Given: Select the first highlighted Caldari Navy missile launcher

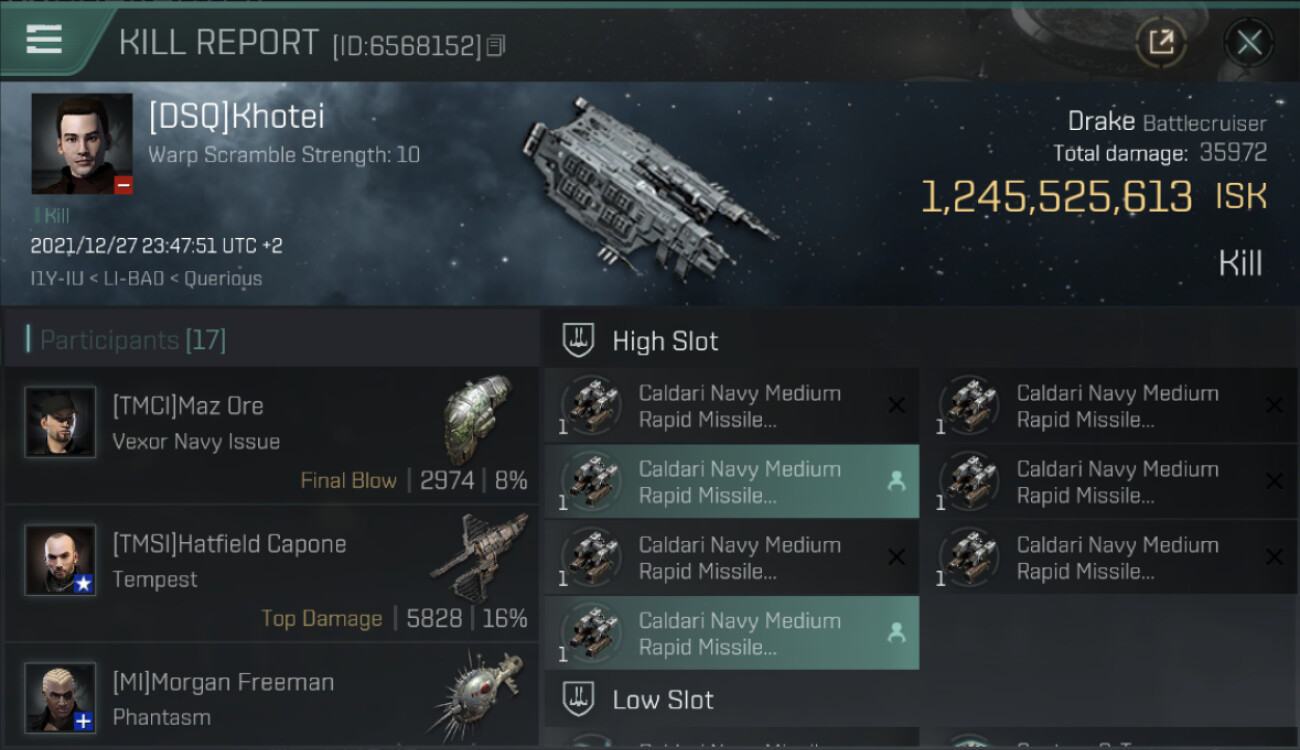Looking at the screenshot, I should [x=731, y=482].
